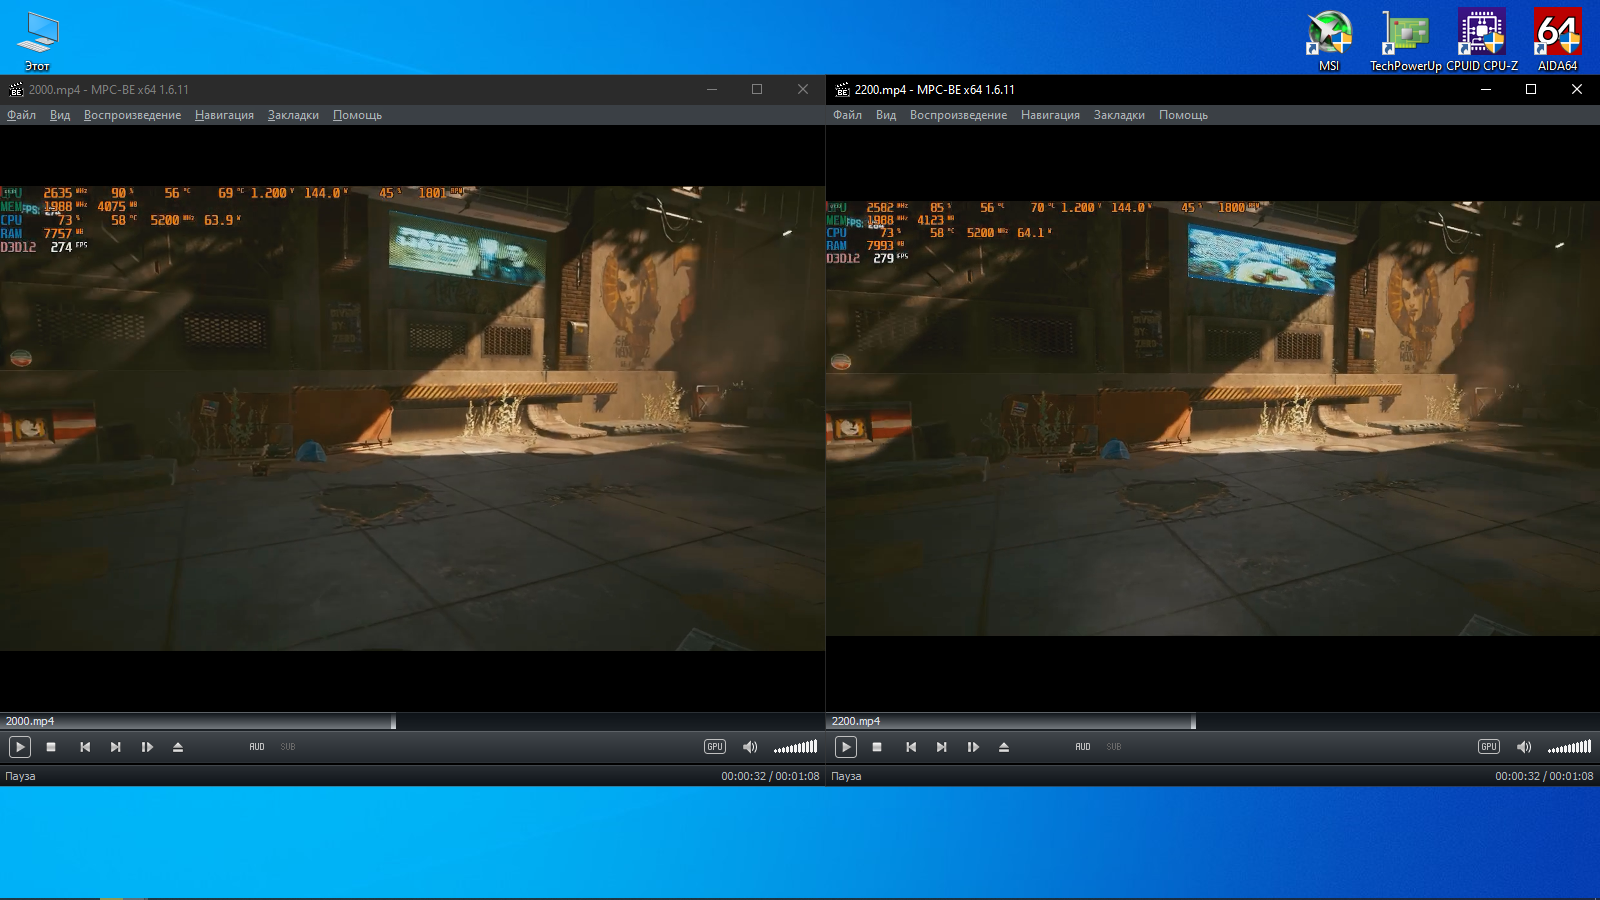The image size is (1600, 900).
Task: Play the video in the 2000.mp4 window
Action: coord(20,747)
